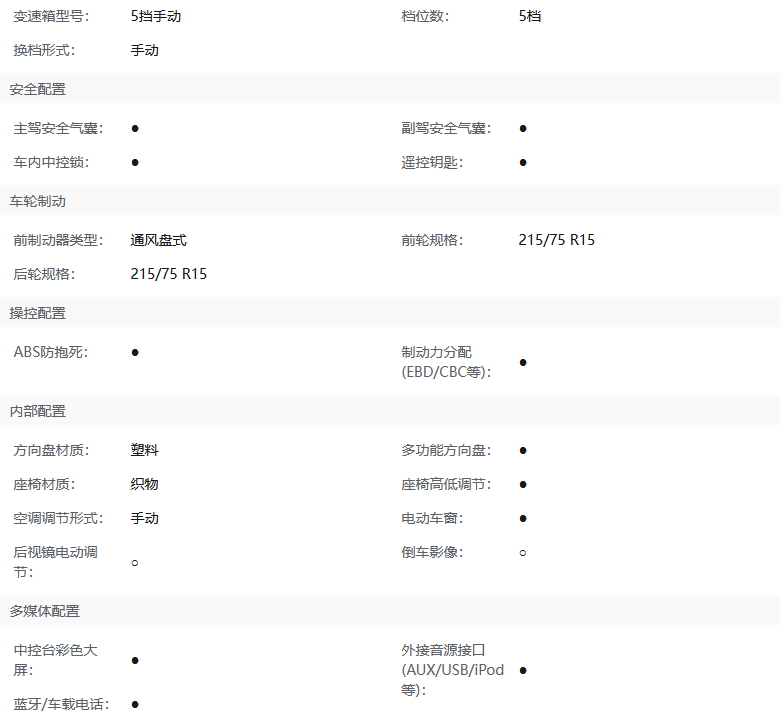This screenshot has height=719, width=784.
Task: Select the dot indicator for 遥控钥匙
Action: tap(523, 162)
